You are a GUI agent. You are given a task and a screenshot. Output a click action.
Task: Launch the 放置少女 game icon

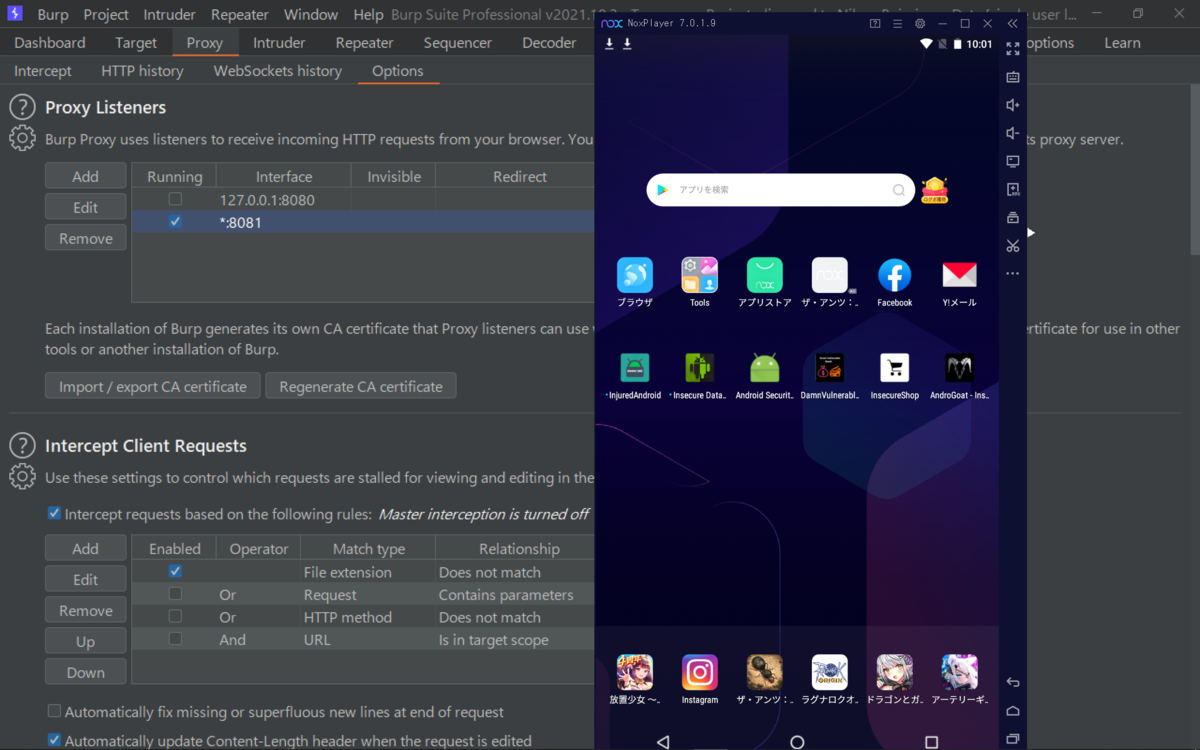click(x=635, y=673)
